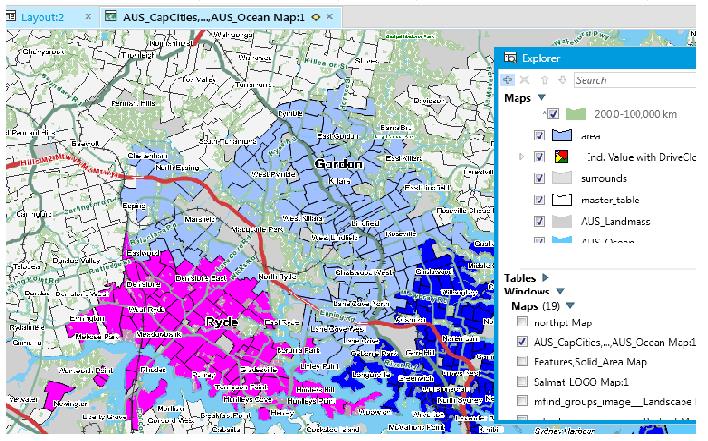Check the Salmat LOGO Map:1 checkbox
This screenshot has width=708, height=441.
point(522,381)
